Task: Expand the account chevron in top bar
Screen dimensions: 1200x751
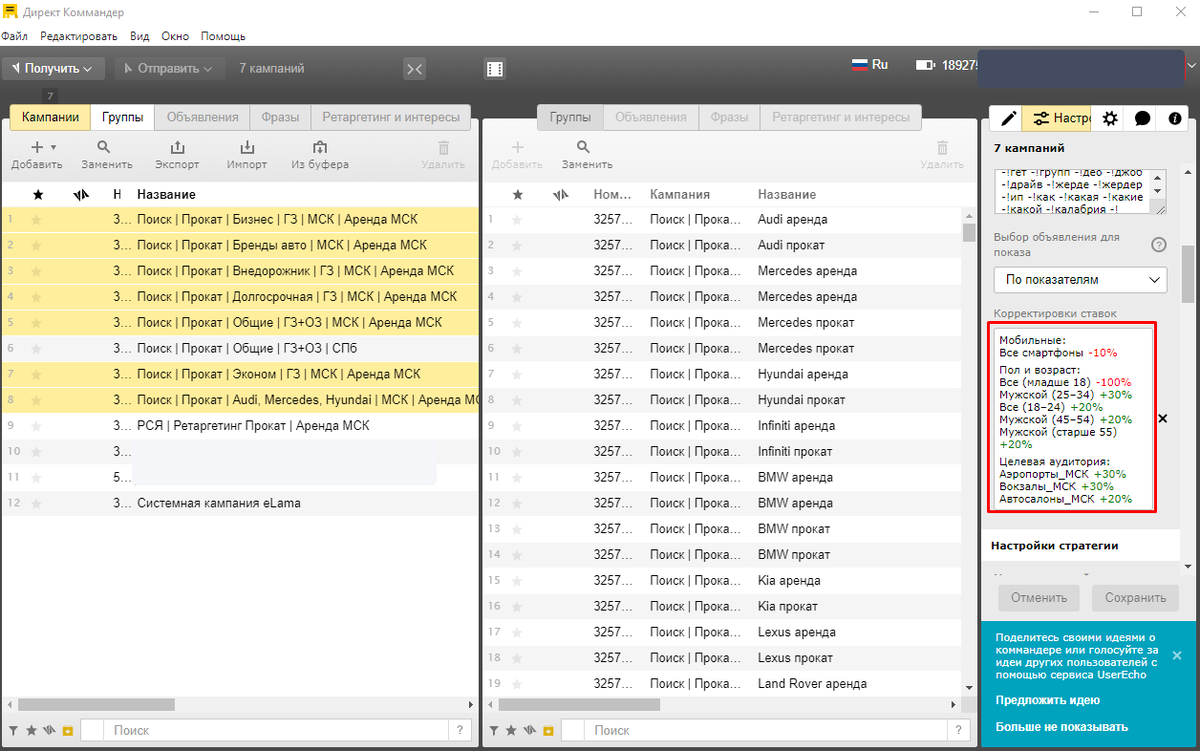Action: point(1193,65)
